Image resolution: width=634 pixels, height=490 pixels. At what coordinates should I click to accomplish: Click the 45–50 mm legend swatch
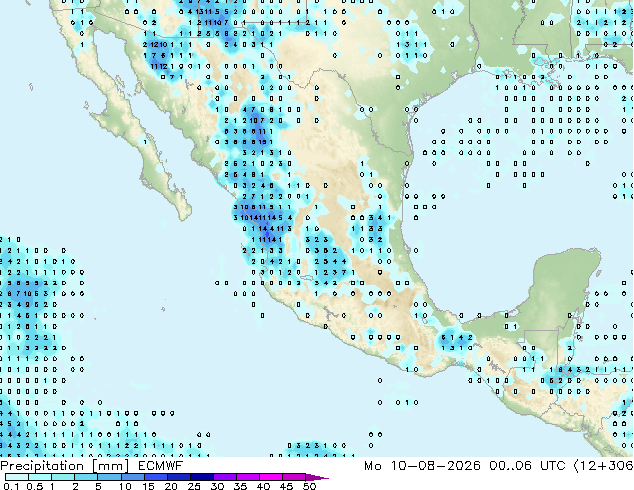coord(293,477)
